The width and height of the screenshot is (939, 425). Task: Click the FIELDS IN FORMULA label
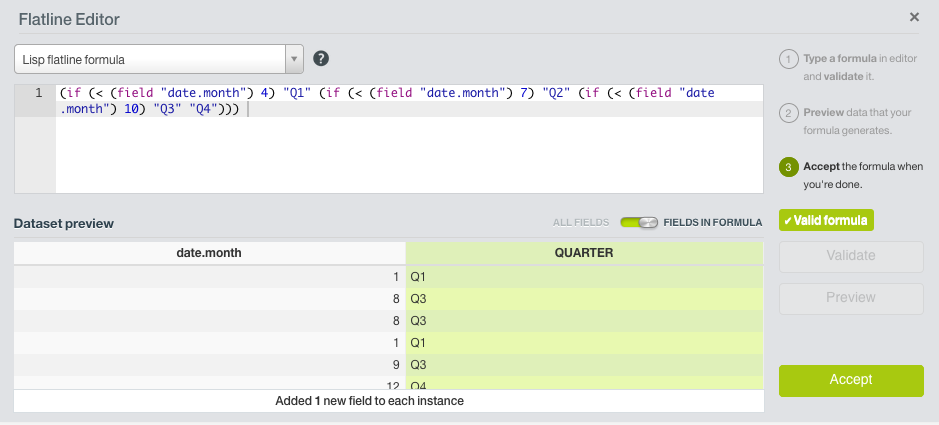click(x=713, y=223)
